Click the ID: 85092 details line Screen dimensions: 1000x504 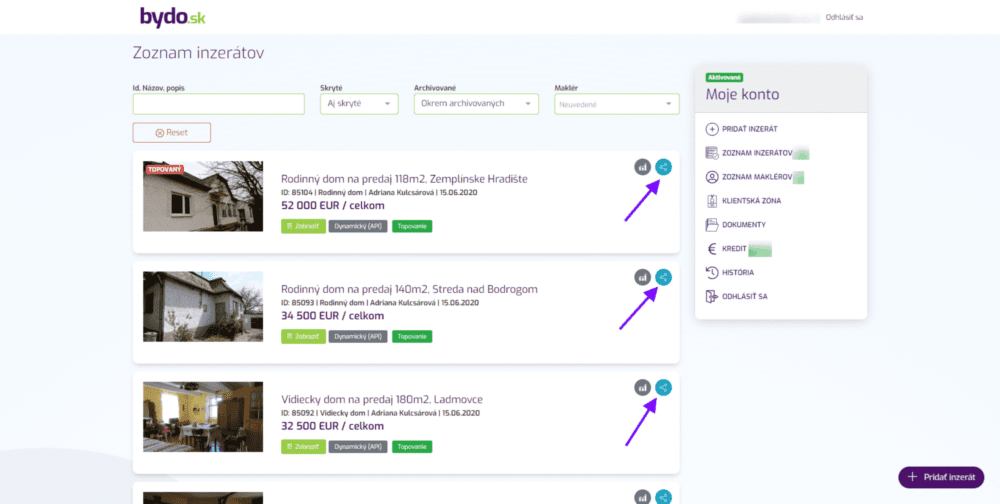379,413
